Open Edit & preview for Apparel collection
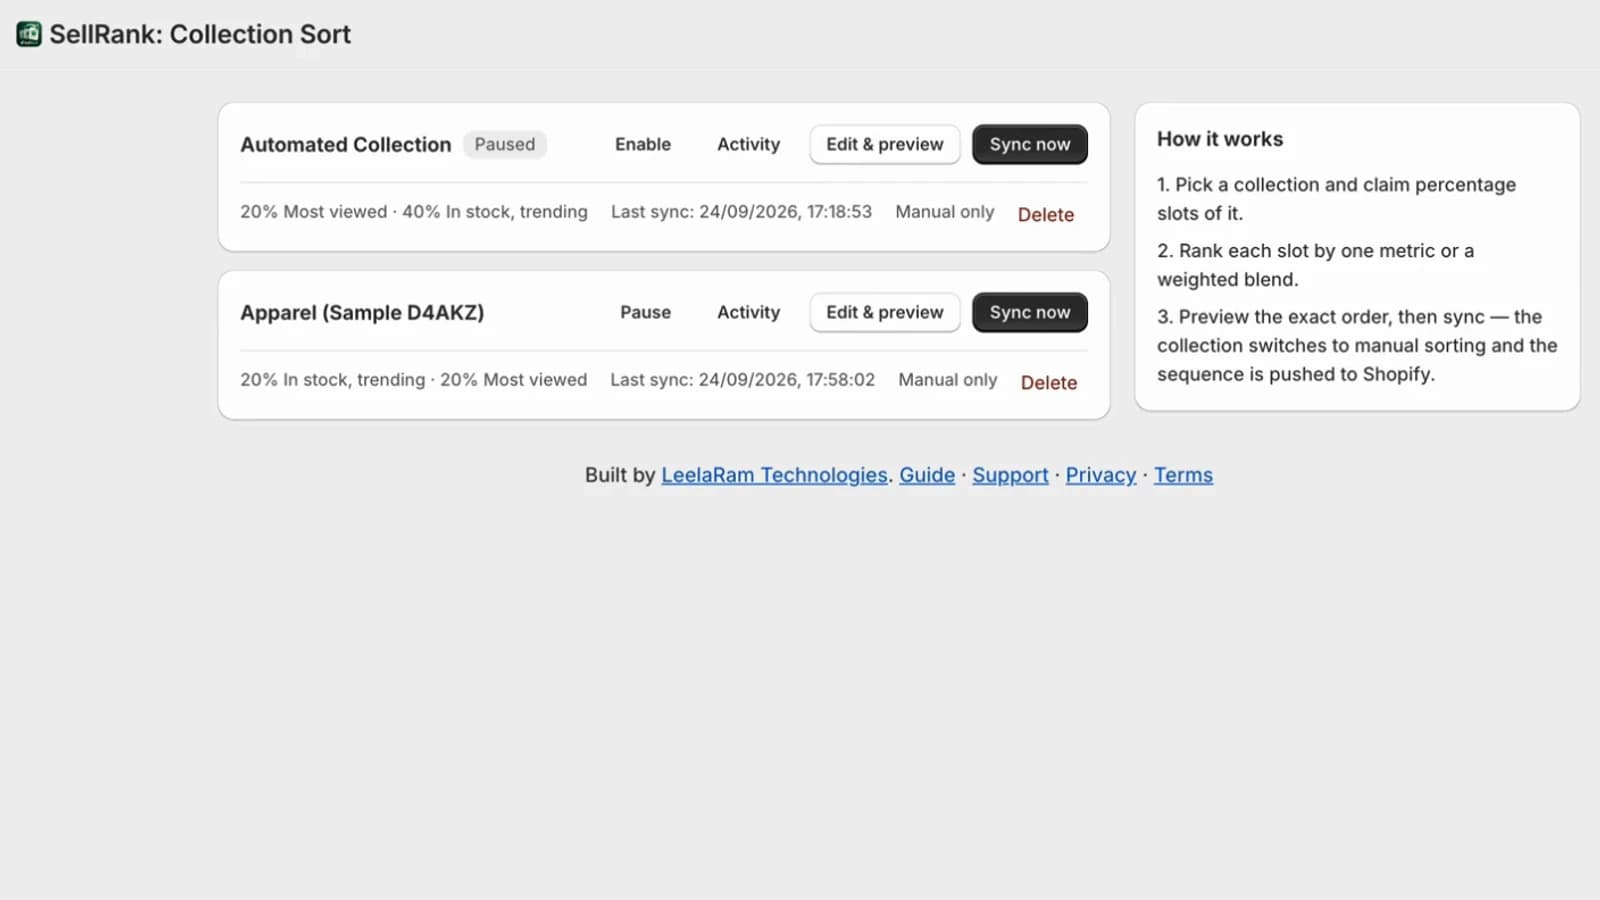The image size is (1600, 900). [885, 312]
